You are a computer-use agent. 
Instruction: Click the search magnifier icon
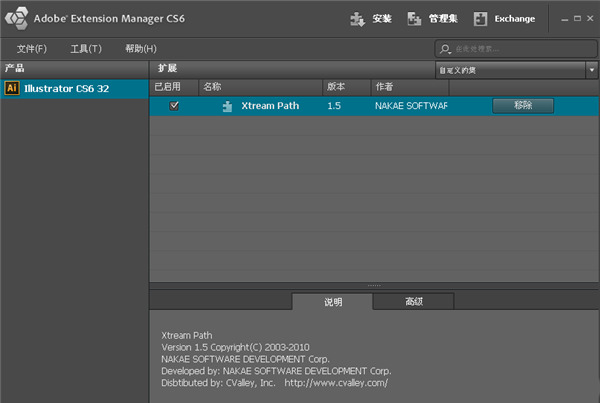(446, 49)
